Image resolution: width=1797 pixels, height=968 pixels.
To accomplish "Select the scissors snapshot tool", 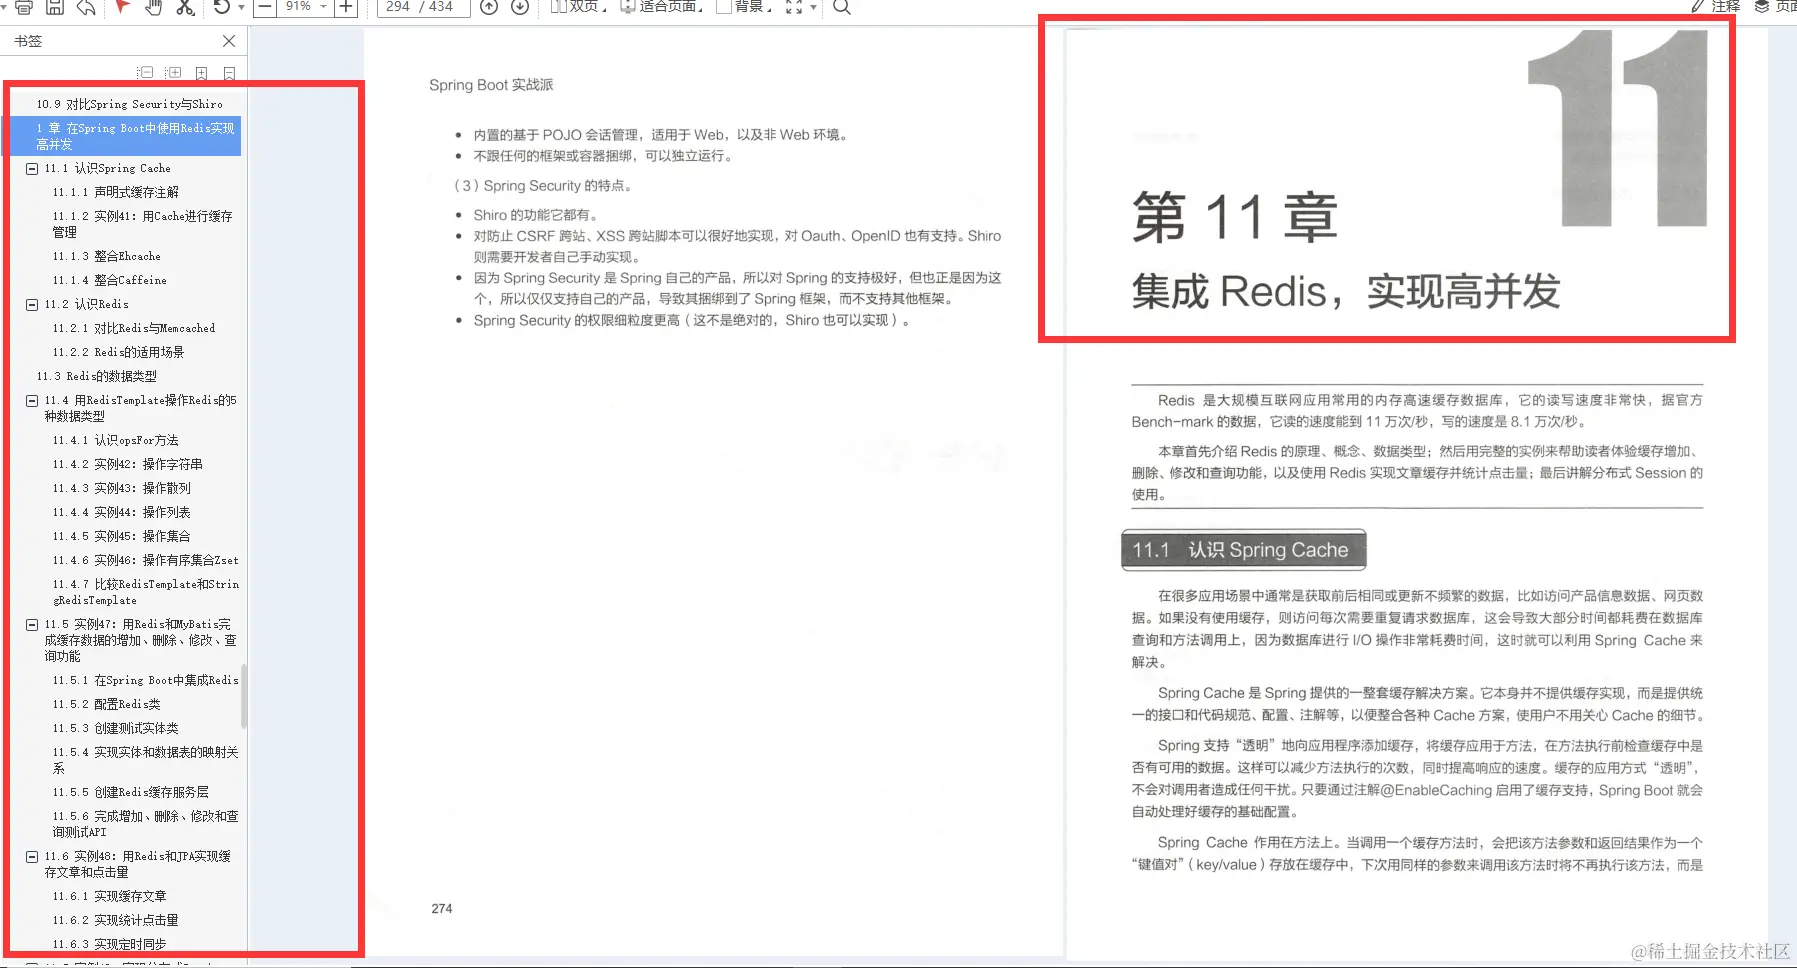I will [185, 7].
